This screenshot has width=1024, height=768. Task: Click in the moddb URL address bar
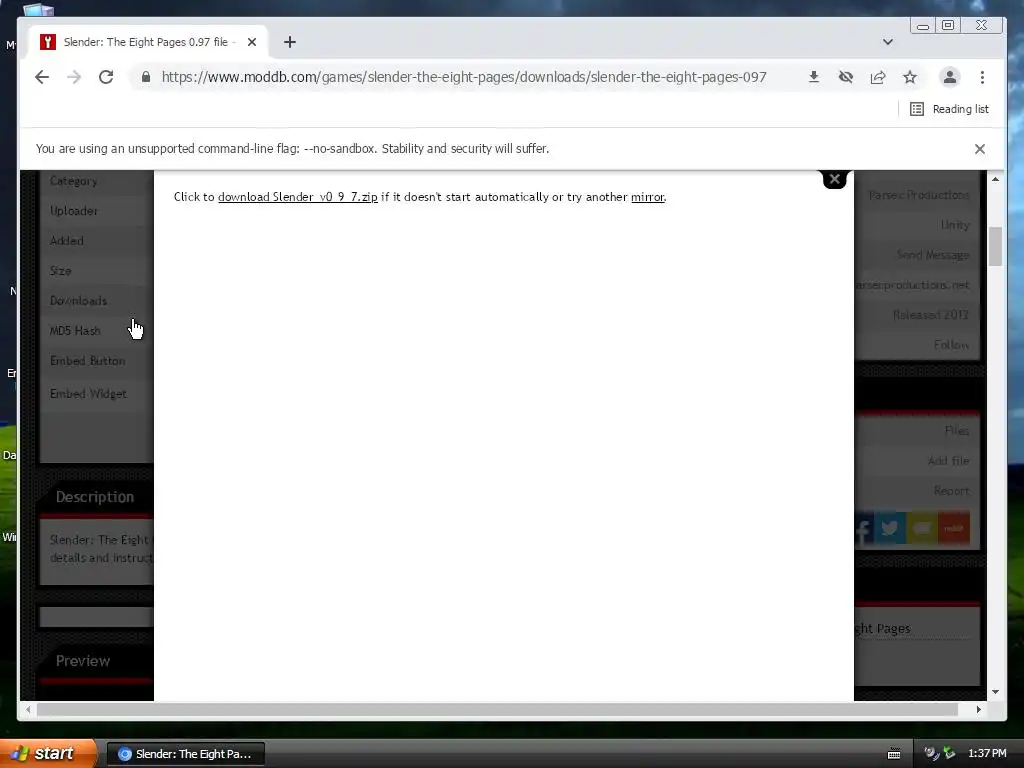pyautogui.click(x=464, y=77)
